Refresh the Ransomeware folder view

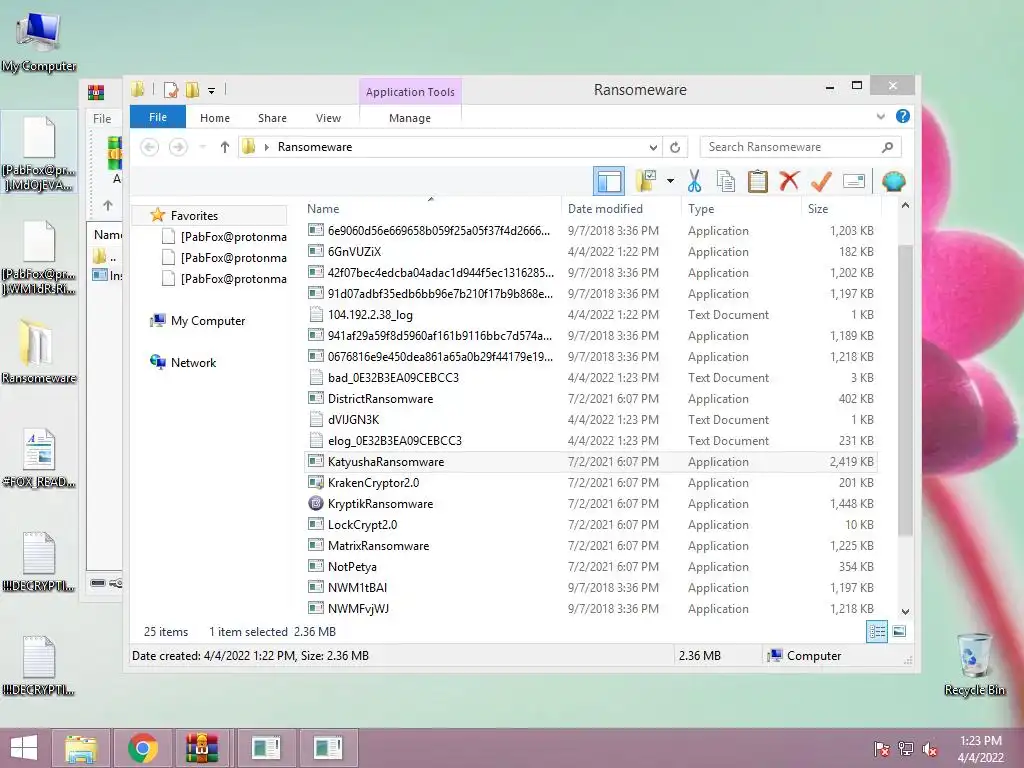coord(675,147)
